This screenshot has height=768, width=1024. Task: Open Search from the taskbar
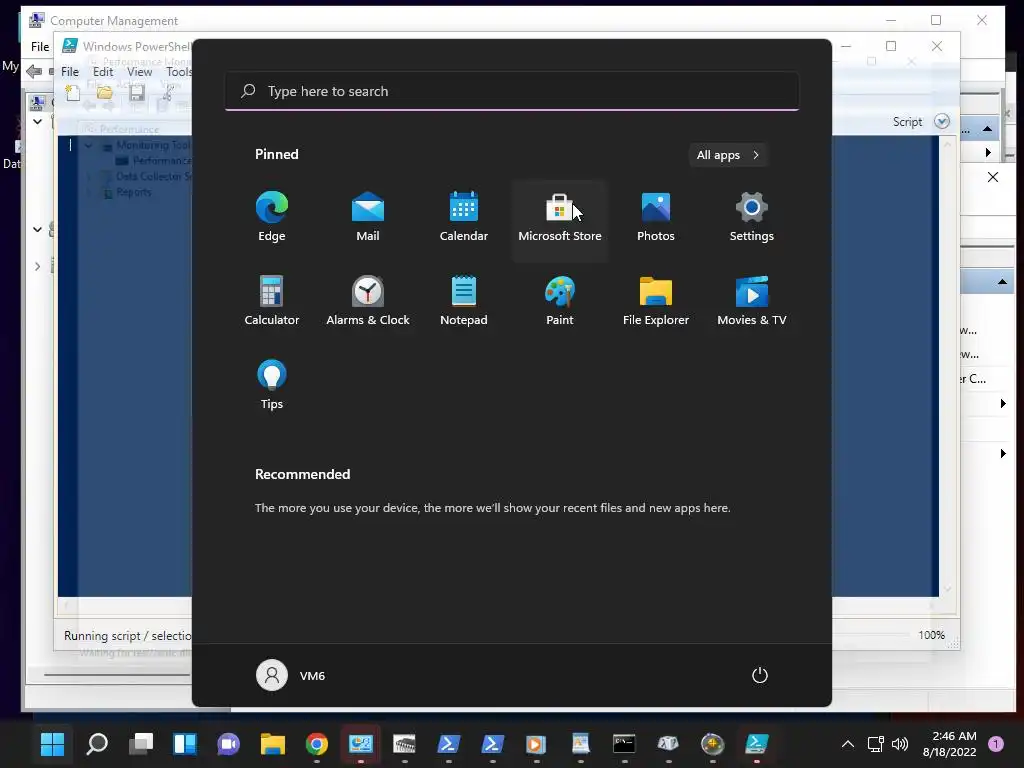[x=97, y=743]
